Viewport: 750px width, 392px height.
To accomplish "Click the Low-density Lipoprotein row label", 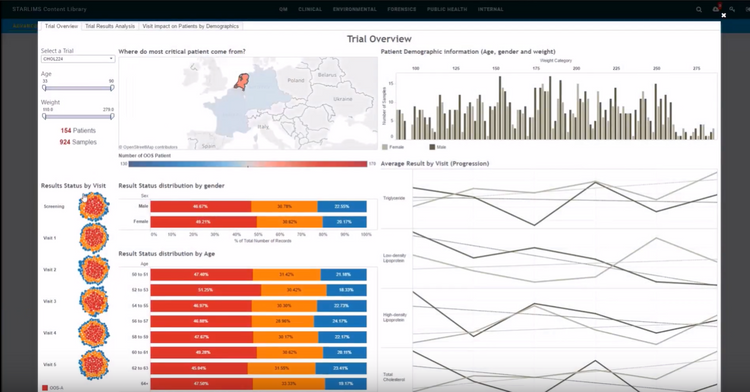I will 394,258.
